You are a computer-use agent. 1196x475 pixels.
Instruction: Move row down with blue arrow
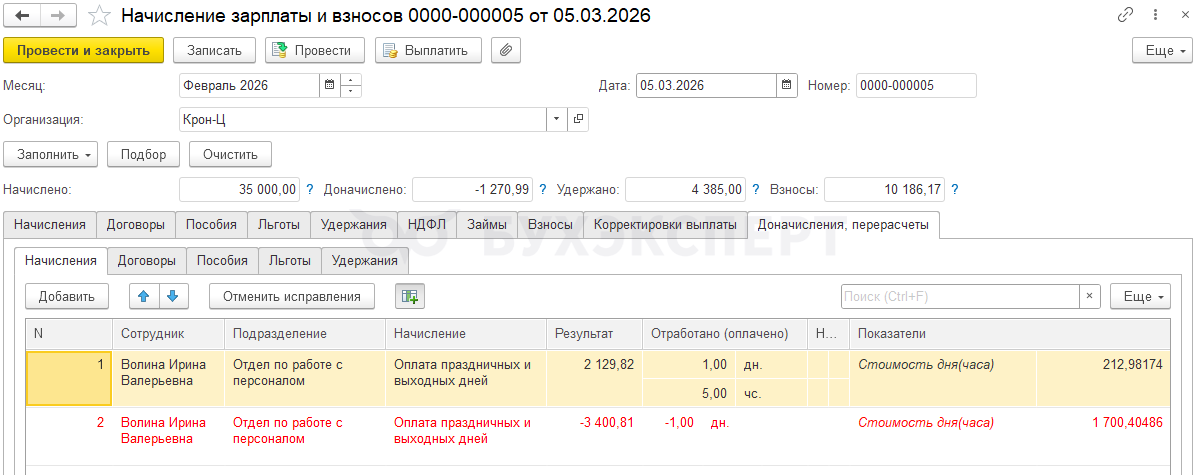click(x=172, y=296)
